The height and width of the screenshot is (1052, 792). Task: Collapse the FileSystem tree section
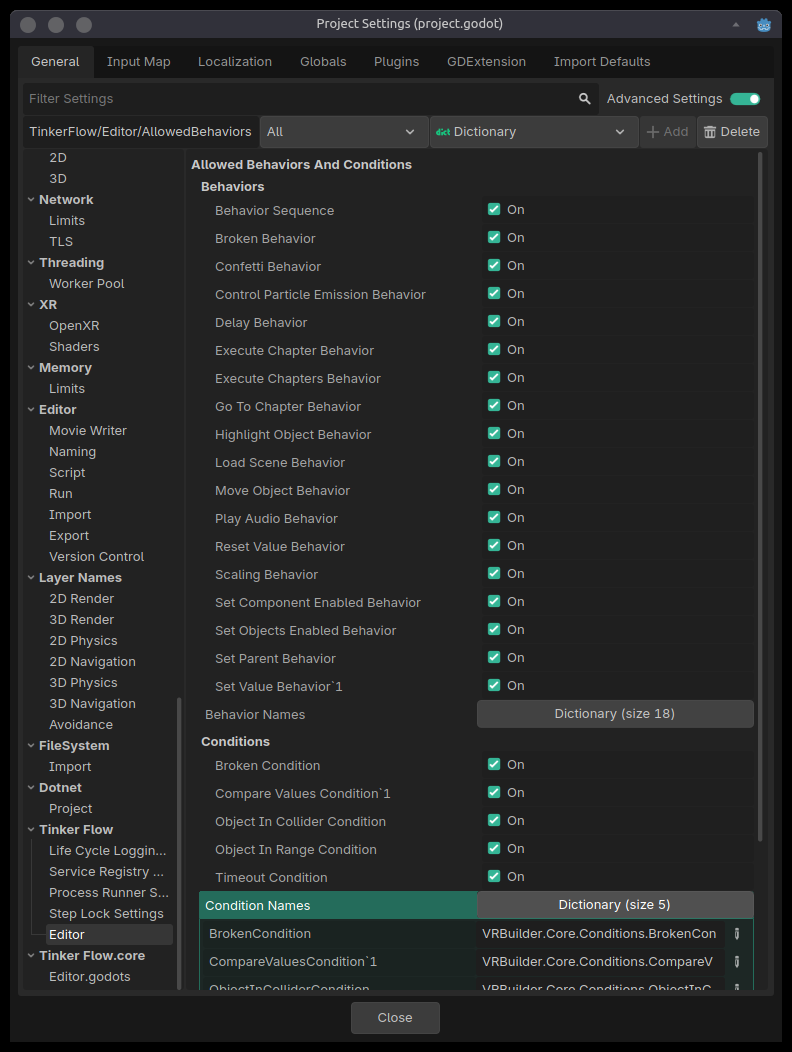[31, 745]
